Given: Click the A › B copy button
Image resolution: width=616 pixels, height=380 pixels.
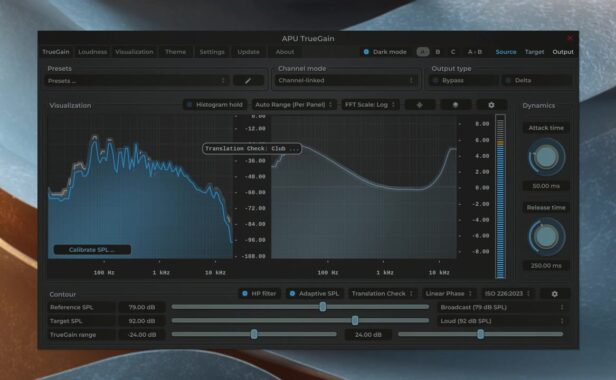Looking at the screenshot, I should (475, 52).
